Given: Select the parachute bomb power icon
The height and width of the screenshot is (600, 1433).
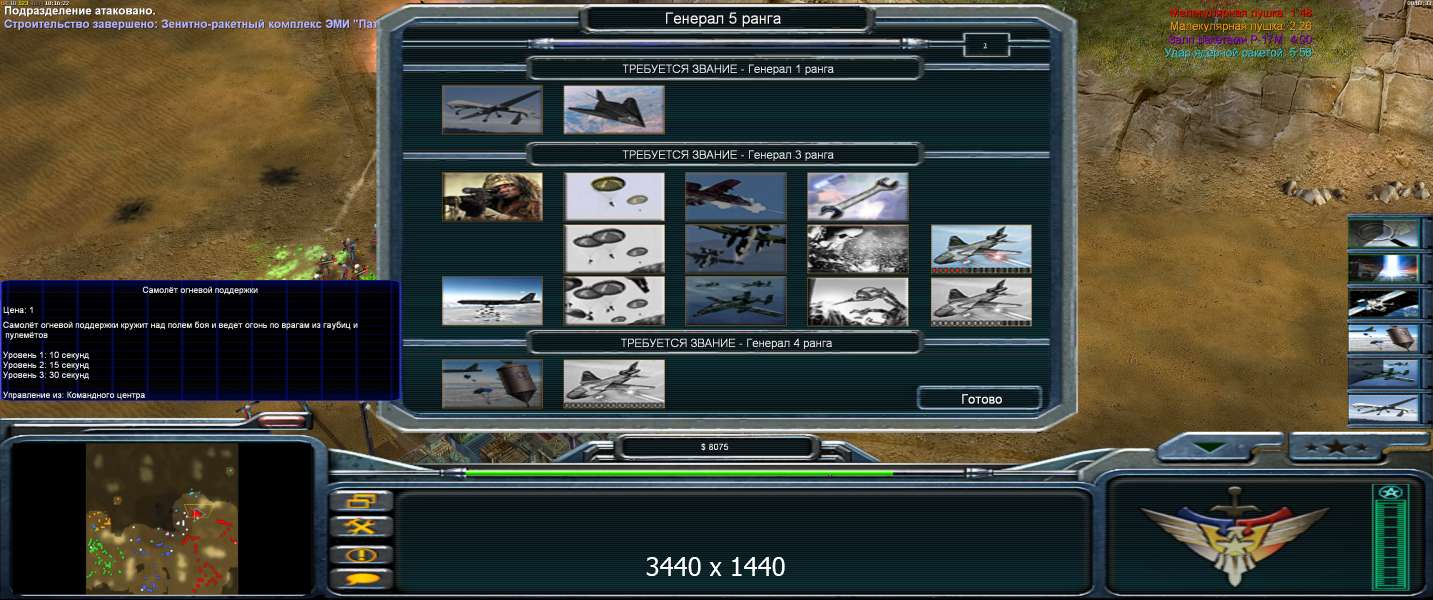Looking at the screenshot, I should click(492, 384).
